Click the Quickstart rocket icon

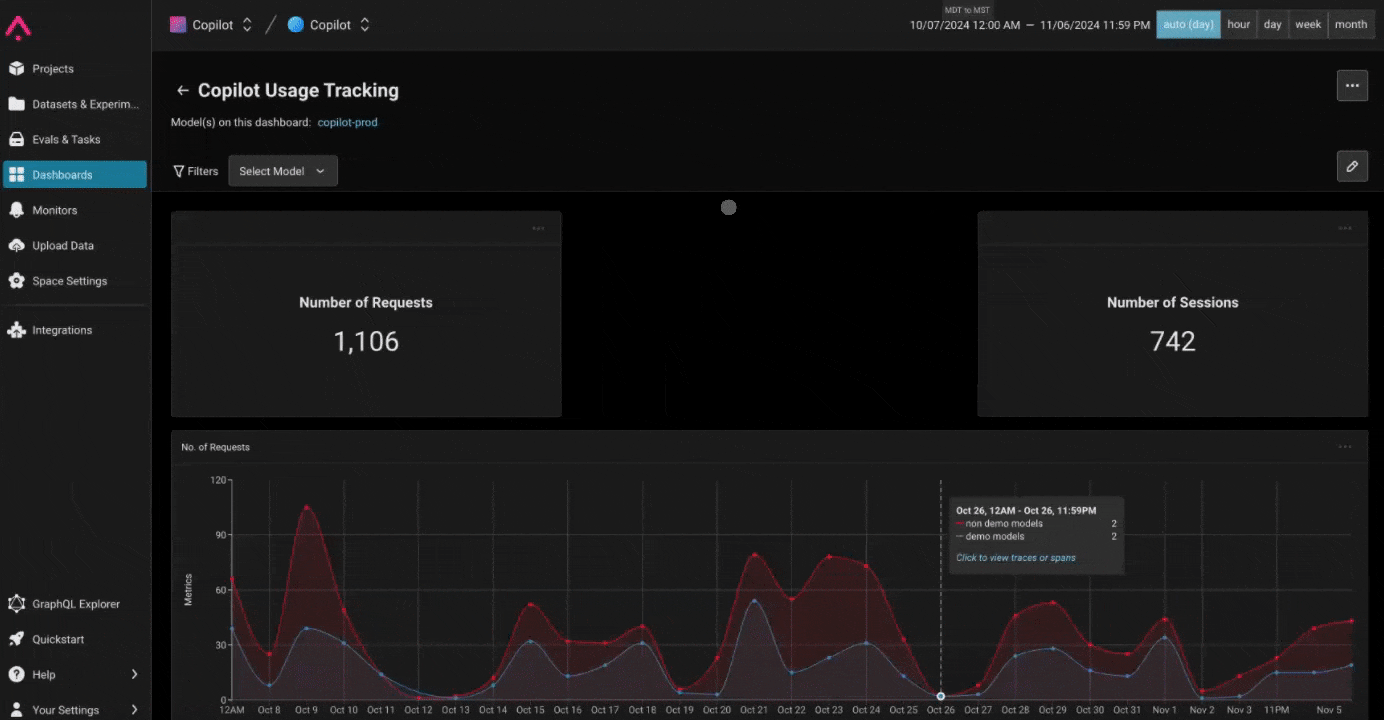pos(16,639)
